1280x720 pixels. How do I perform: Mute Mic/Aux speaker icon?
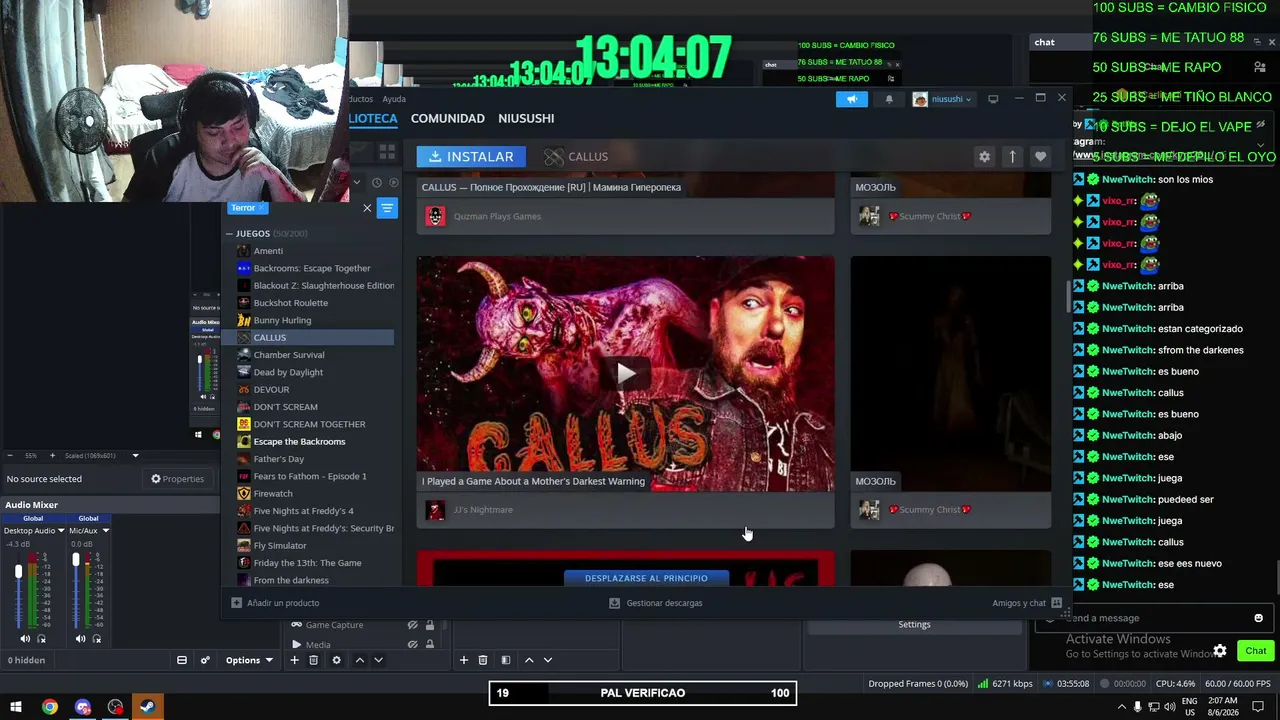pos(81,639)
